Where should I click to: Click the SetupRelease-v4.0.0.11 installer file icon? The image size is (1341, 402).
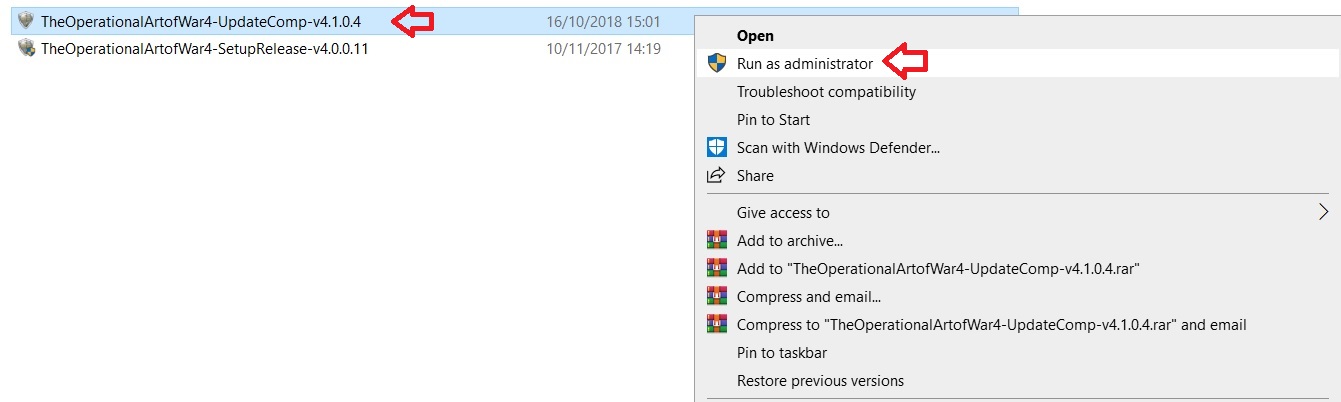coord(27,48)
